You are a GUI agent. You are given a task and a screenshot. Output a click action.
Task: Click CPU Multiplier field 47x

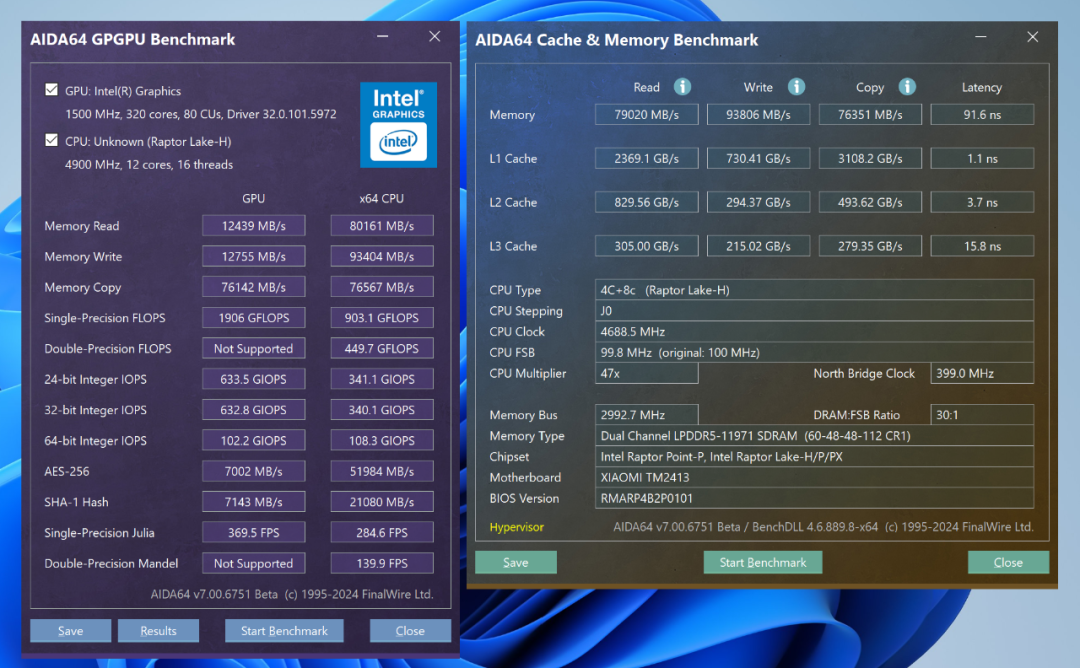point(647,373)
